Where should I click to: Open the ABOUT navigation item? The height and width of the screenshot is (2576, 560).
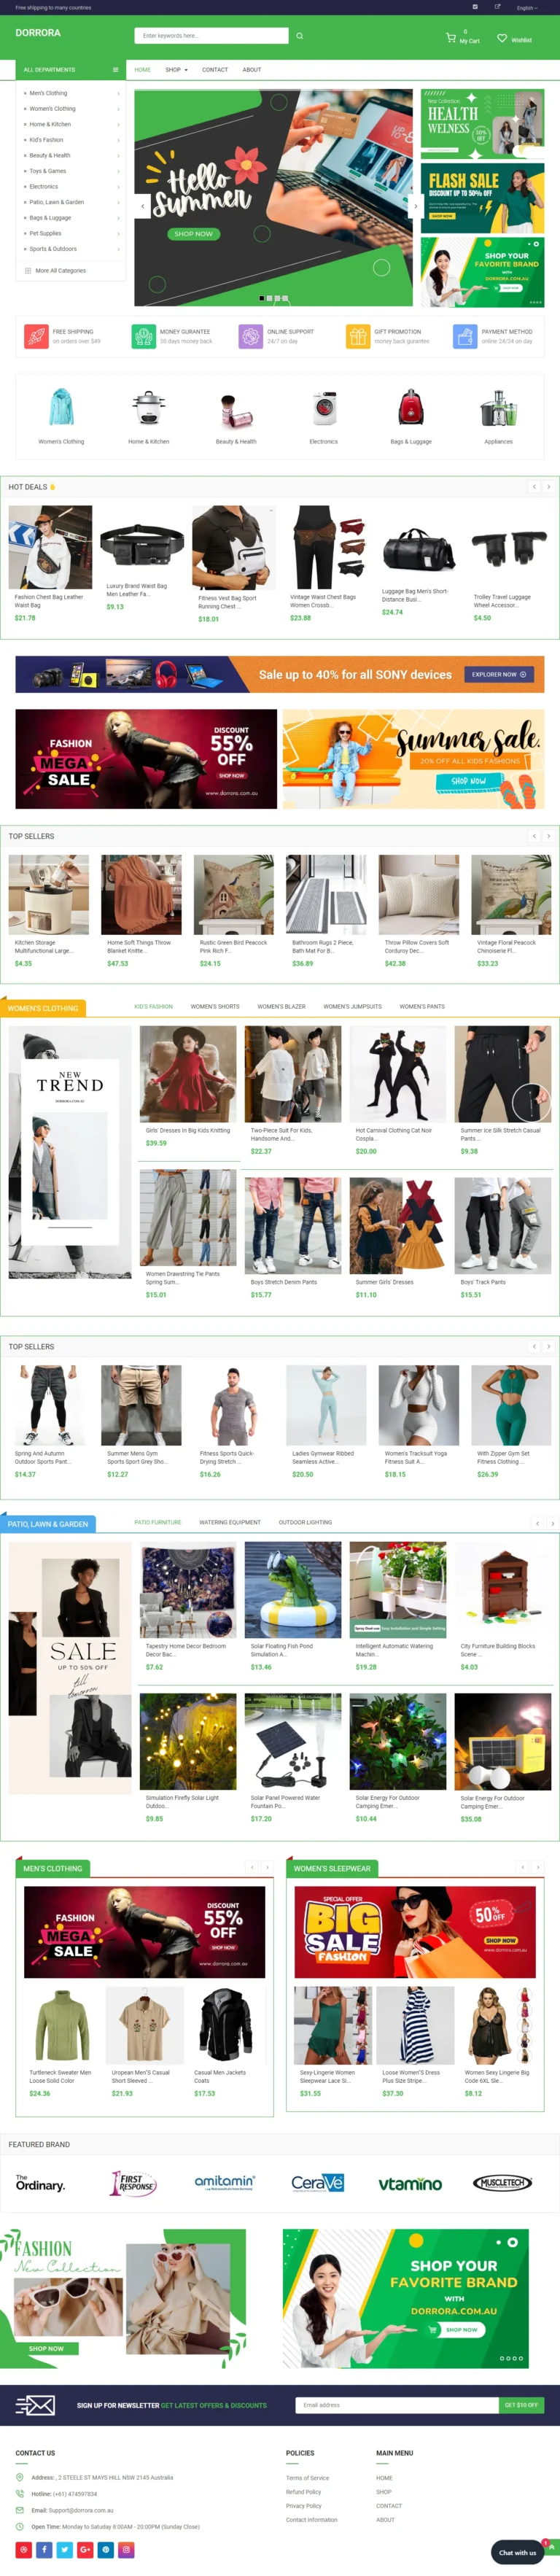(x=252, y=70)
